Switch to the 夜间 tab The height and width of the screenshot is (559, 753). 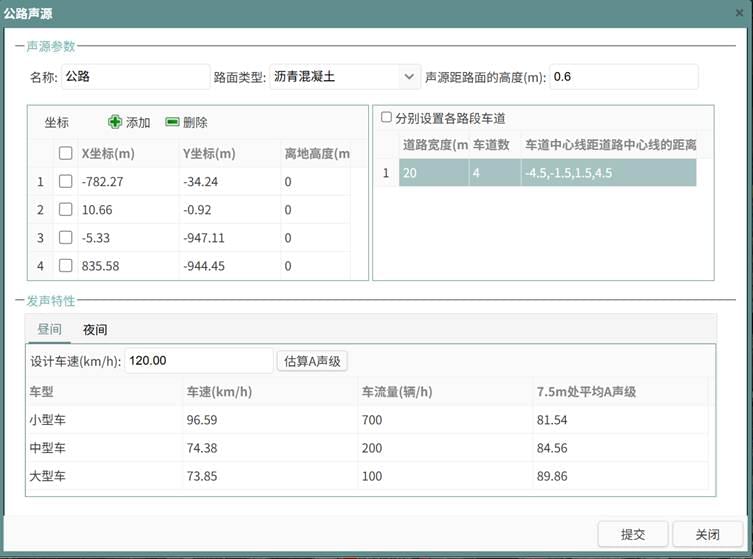(95, 329)
